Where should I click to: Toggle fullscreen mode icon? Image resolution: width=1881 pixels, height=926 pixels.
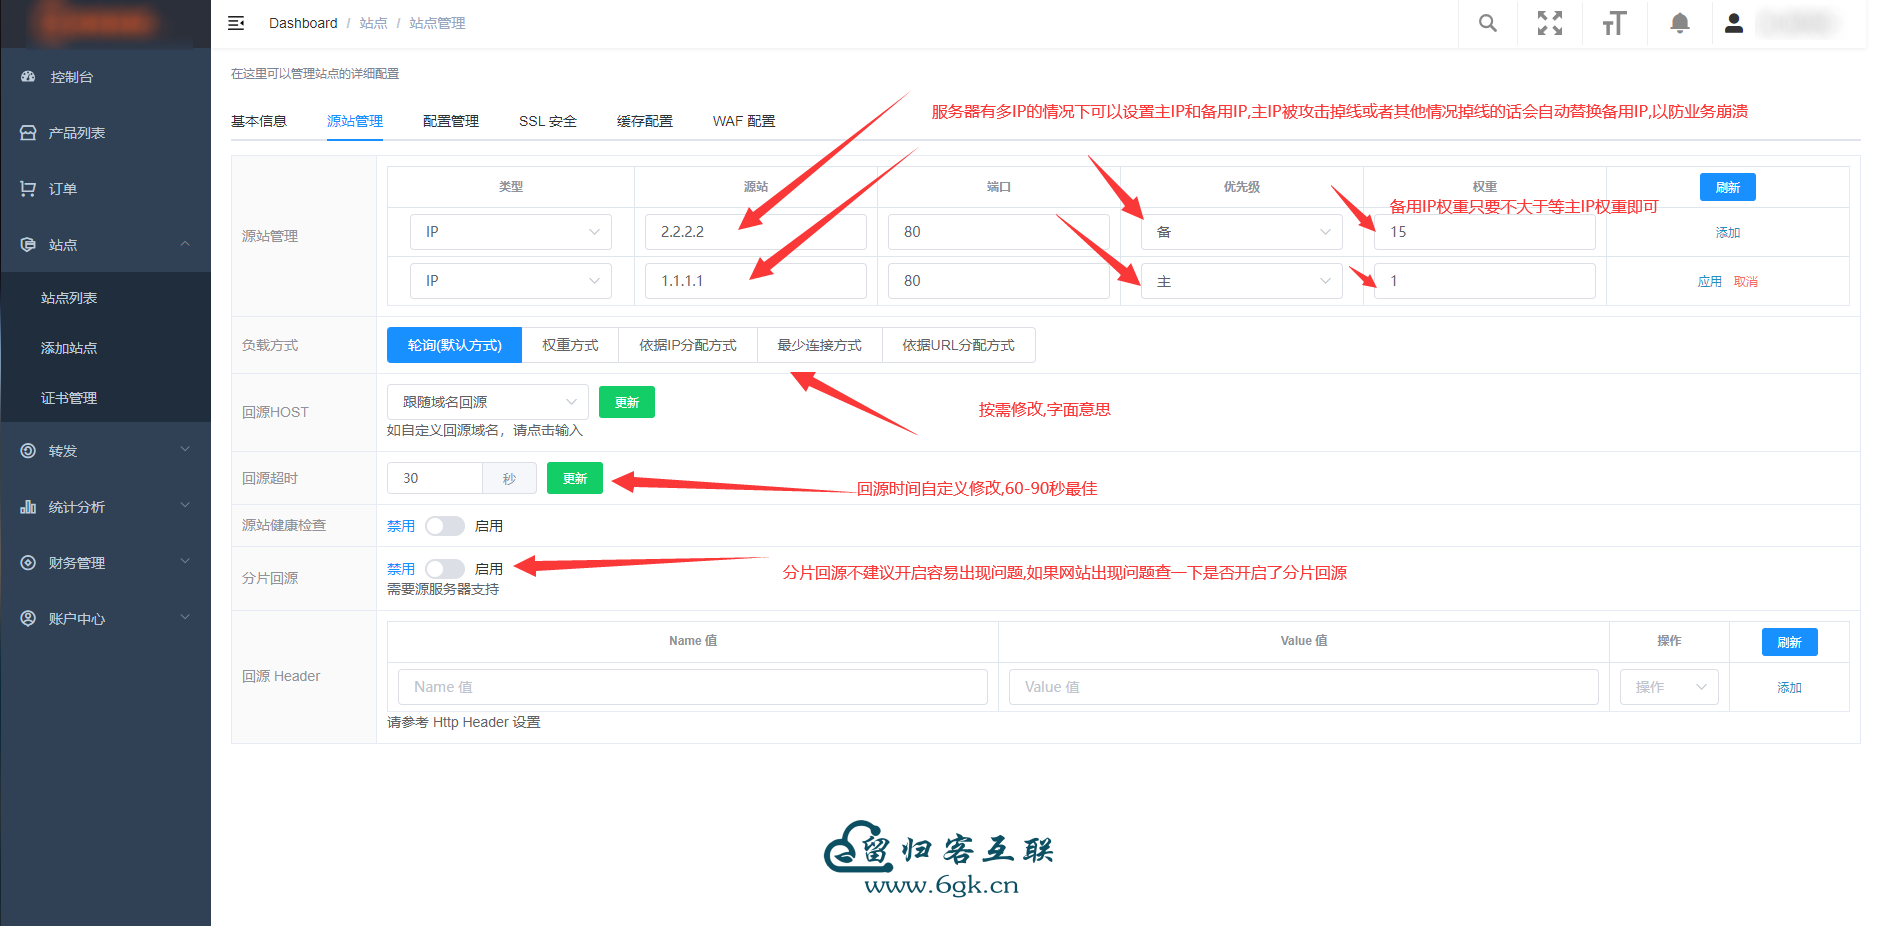click(1550, 23)
